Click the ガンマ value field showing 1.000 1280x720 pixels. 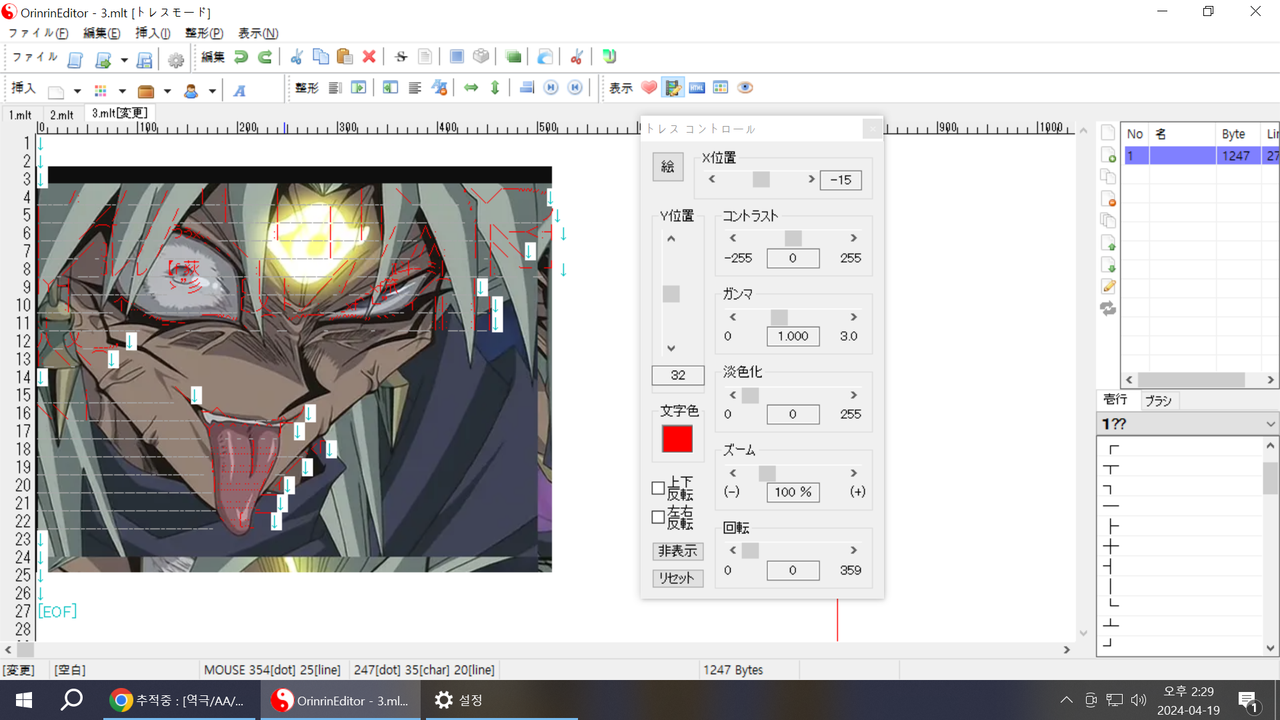[x=793, y=336]
